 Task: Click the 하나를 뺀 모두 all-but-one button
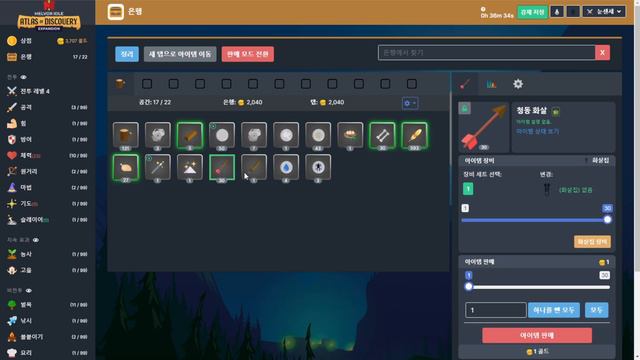coord(554,310)
